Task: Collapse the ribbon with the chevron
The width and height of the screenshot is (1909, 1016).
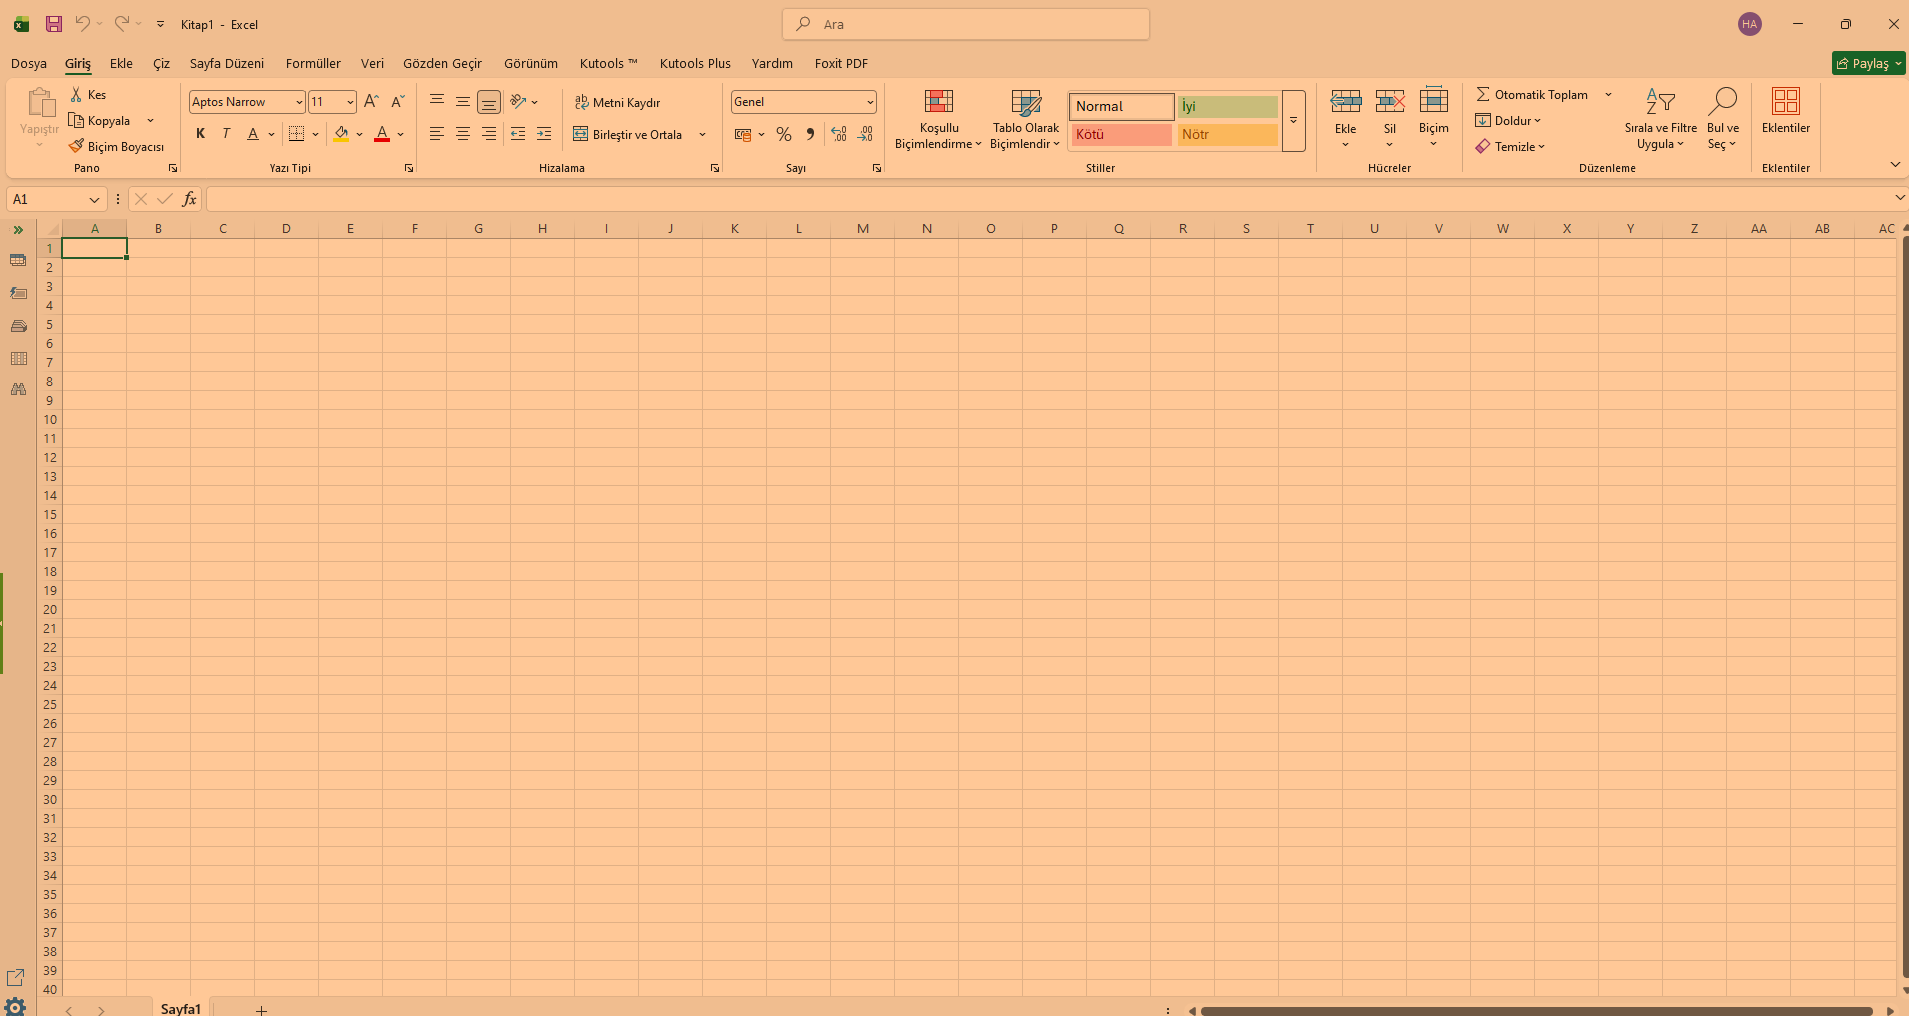Action: click(1895, 164)
